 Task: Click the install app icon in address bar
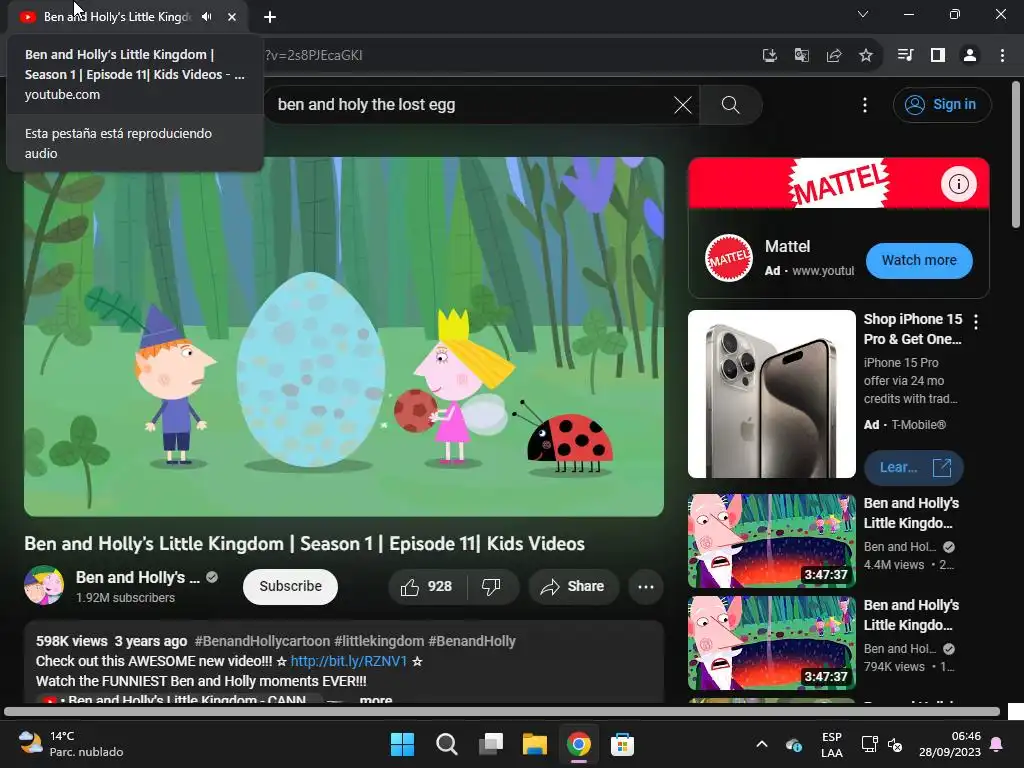coord(769,56)
